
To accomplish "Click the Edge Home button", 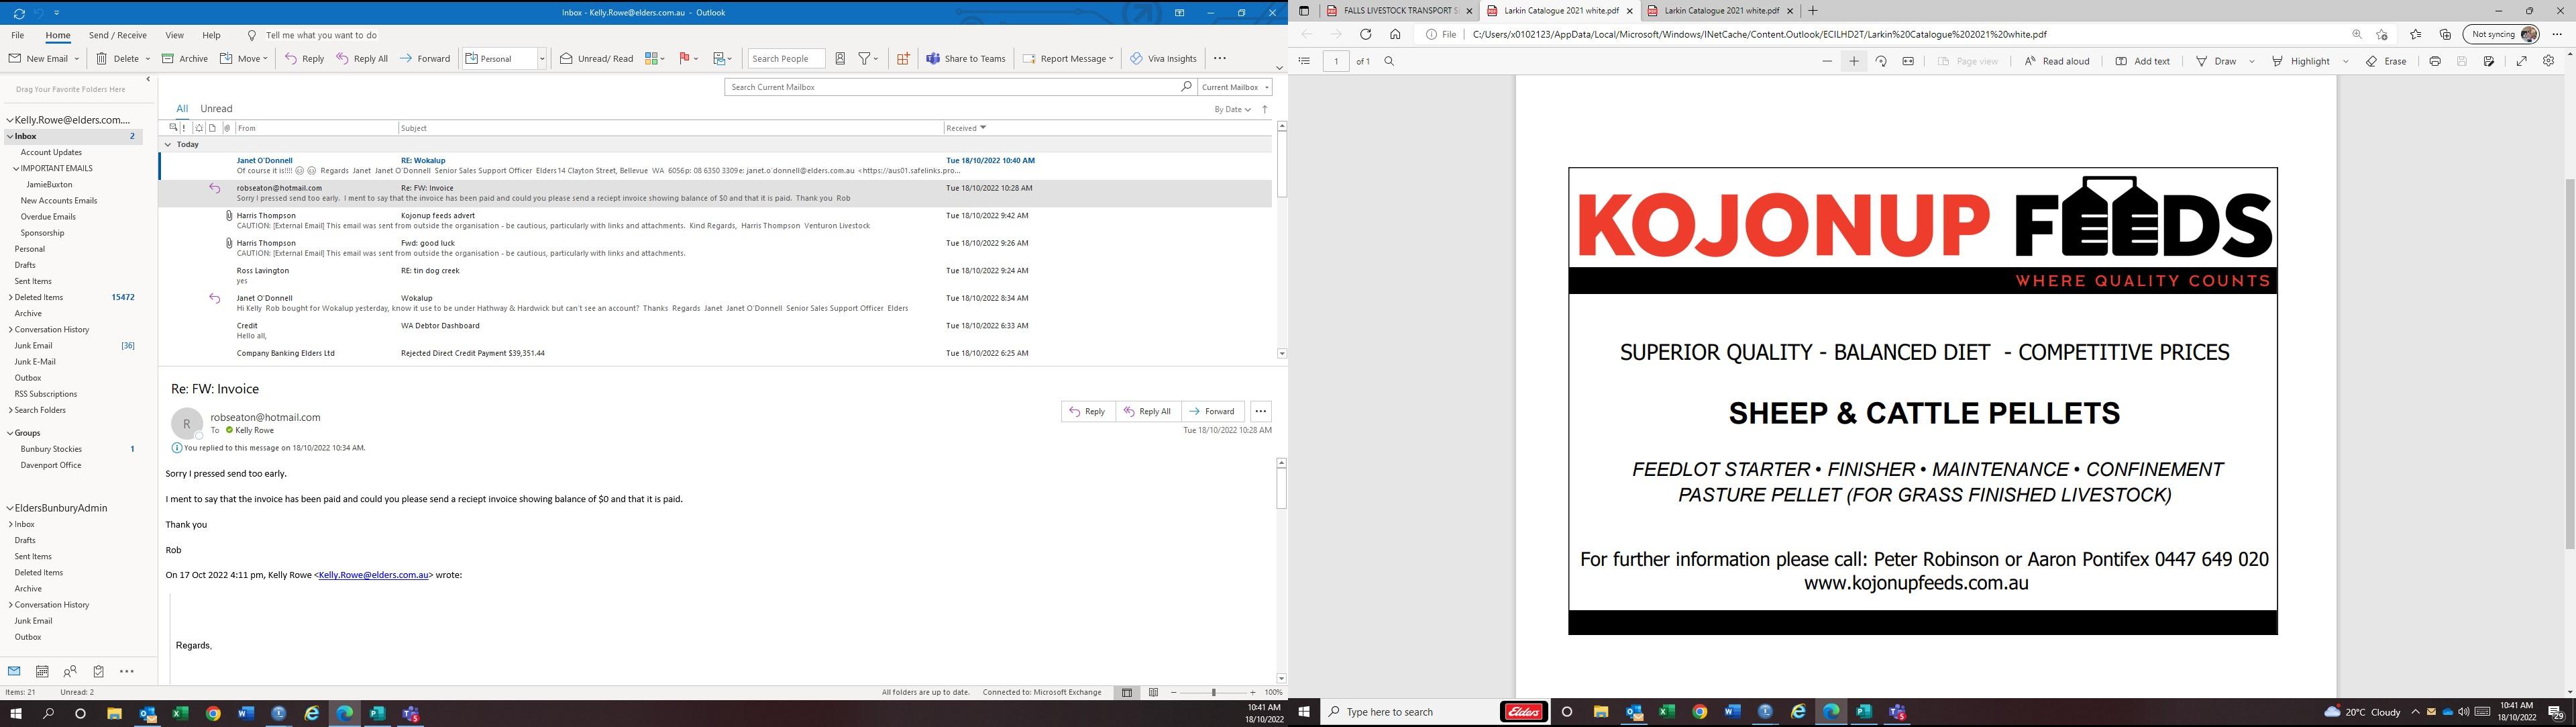I will click(1394, 34).
